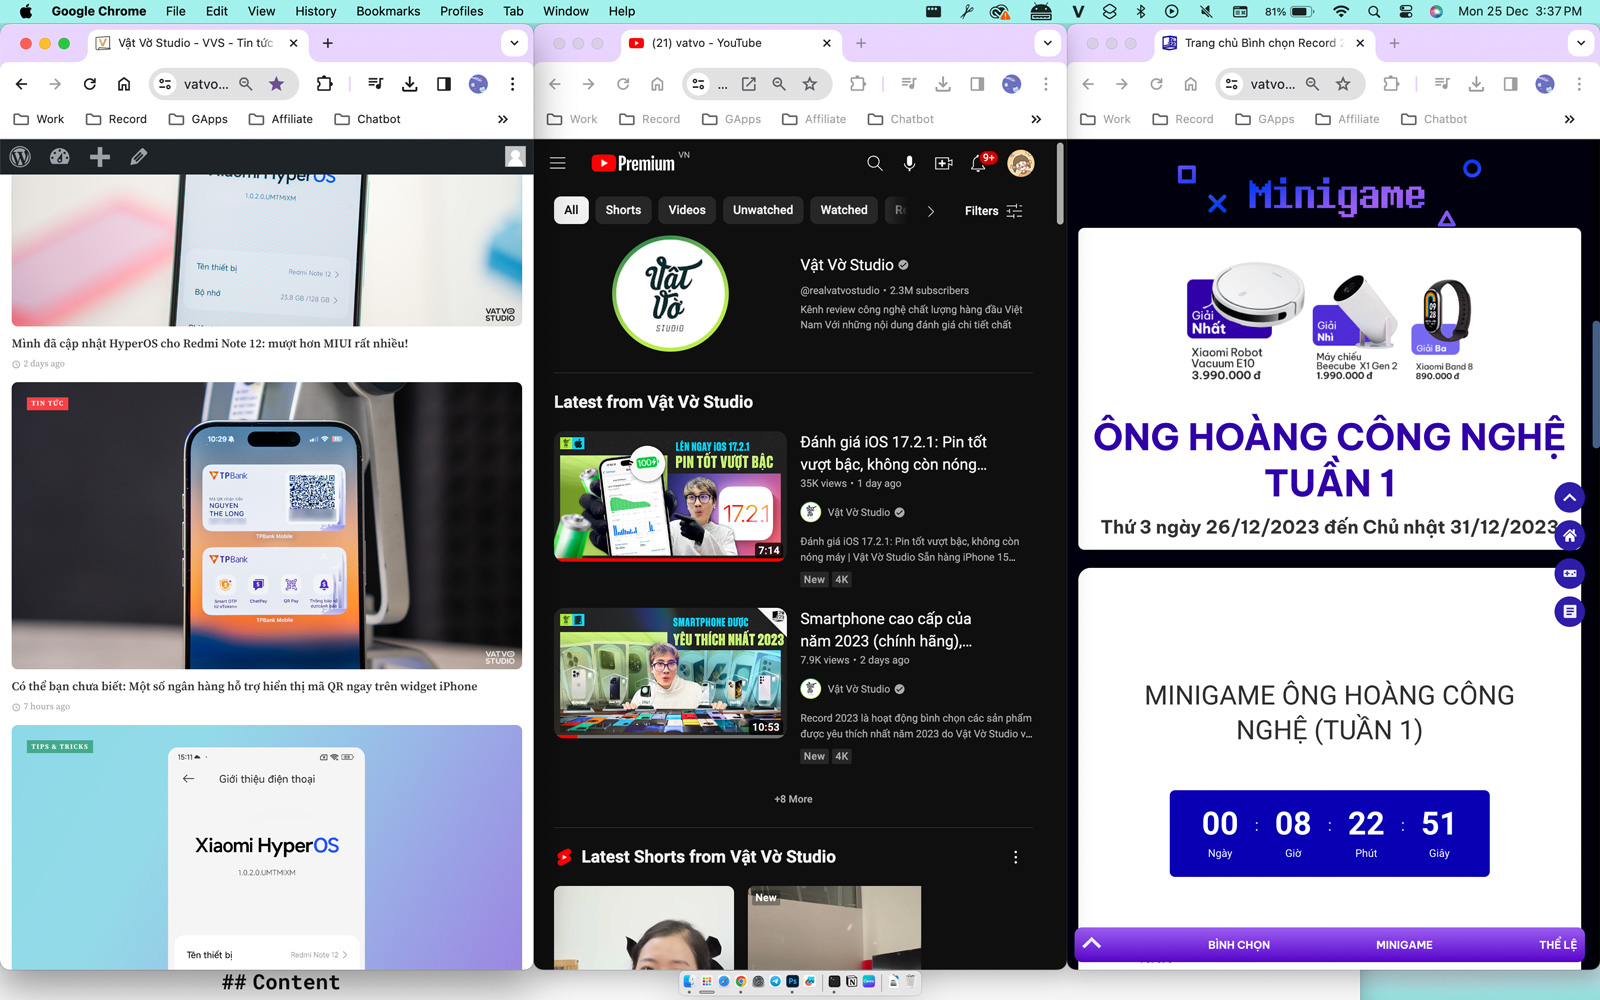Screen dimensions: 1600x1000
Task: Click address bar in left Chrome window
Action: click(223, 84)
